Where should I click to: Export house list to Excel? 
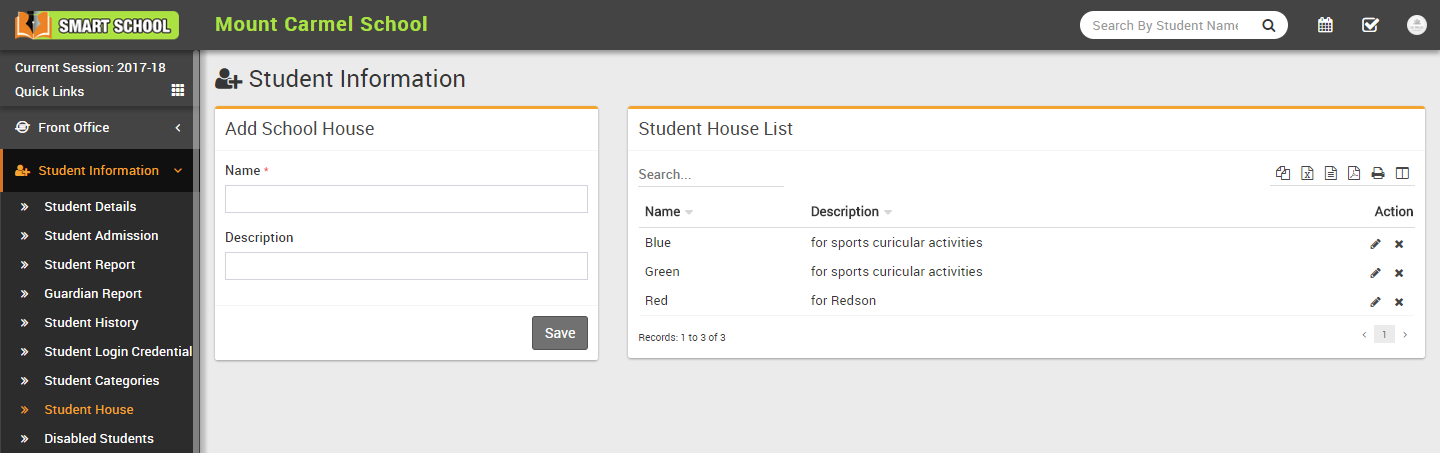tap(1307, 173)
